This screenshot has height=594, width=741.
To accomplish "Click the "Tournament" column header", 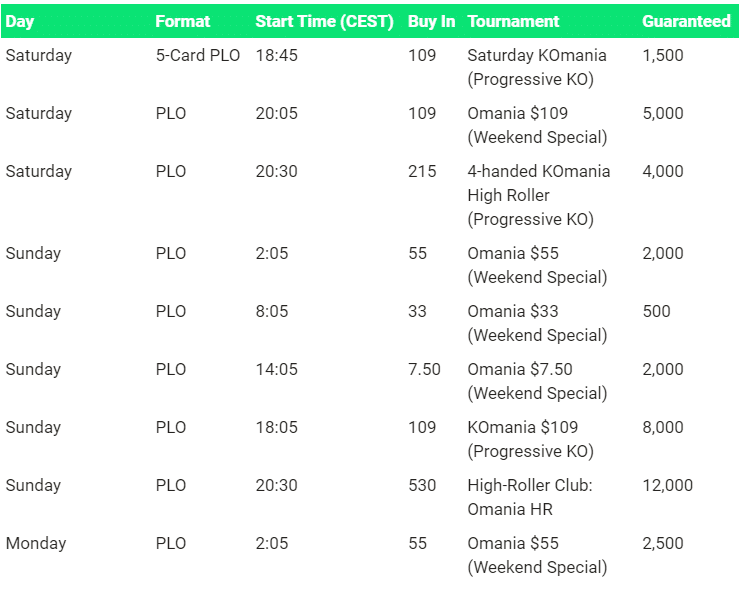I will (x=513, y=21).
